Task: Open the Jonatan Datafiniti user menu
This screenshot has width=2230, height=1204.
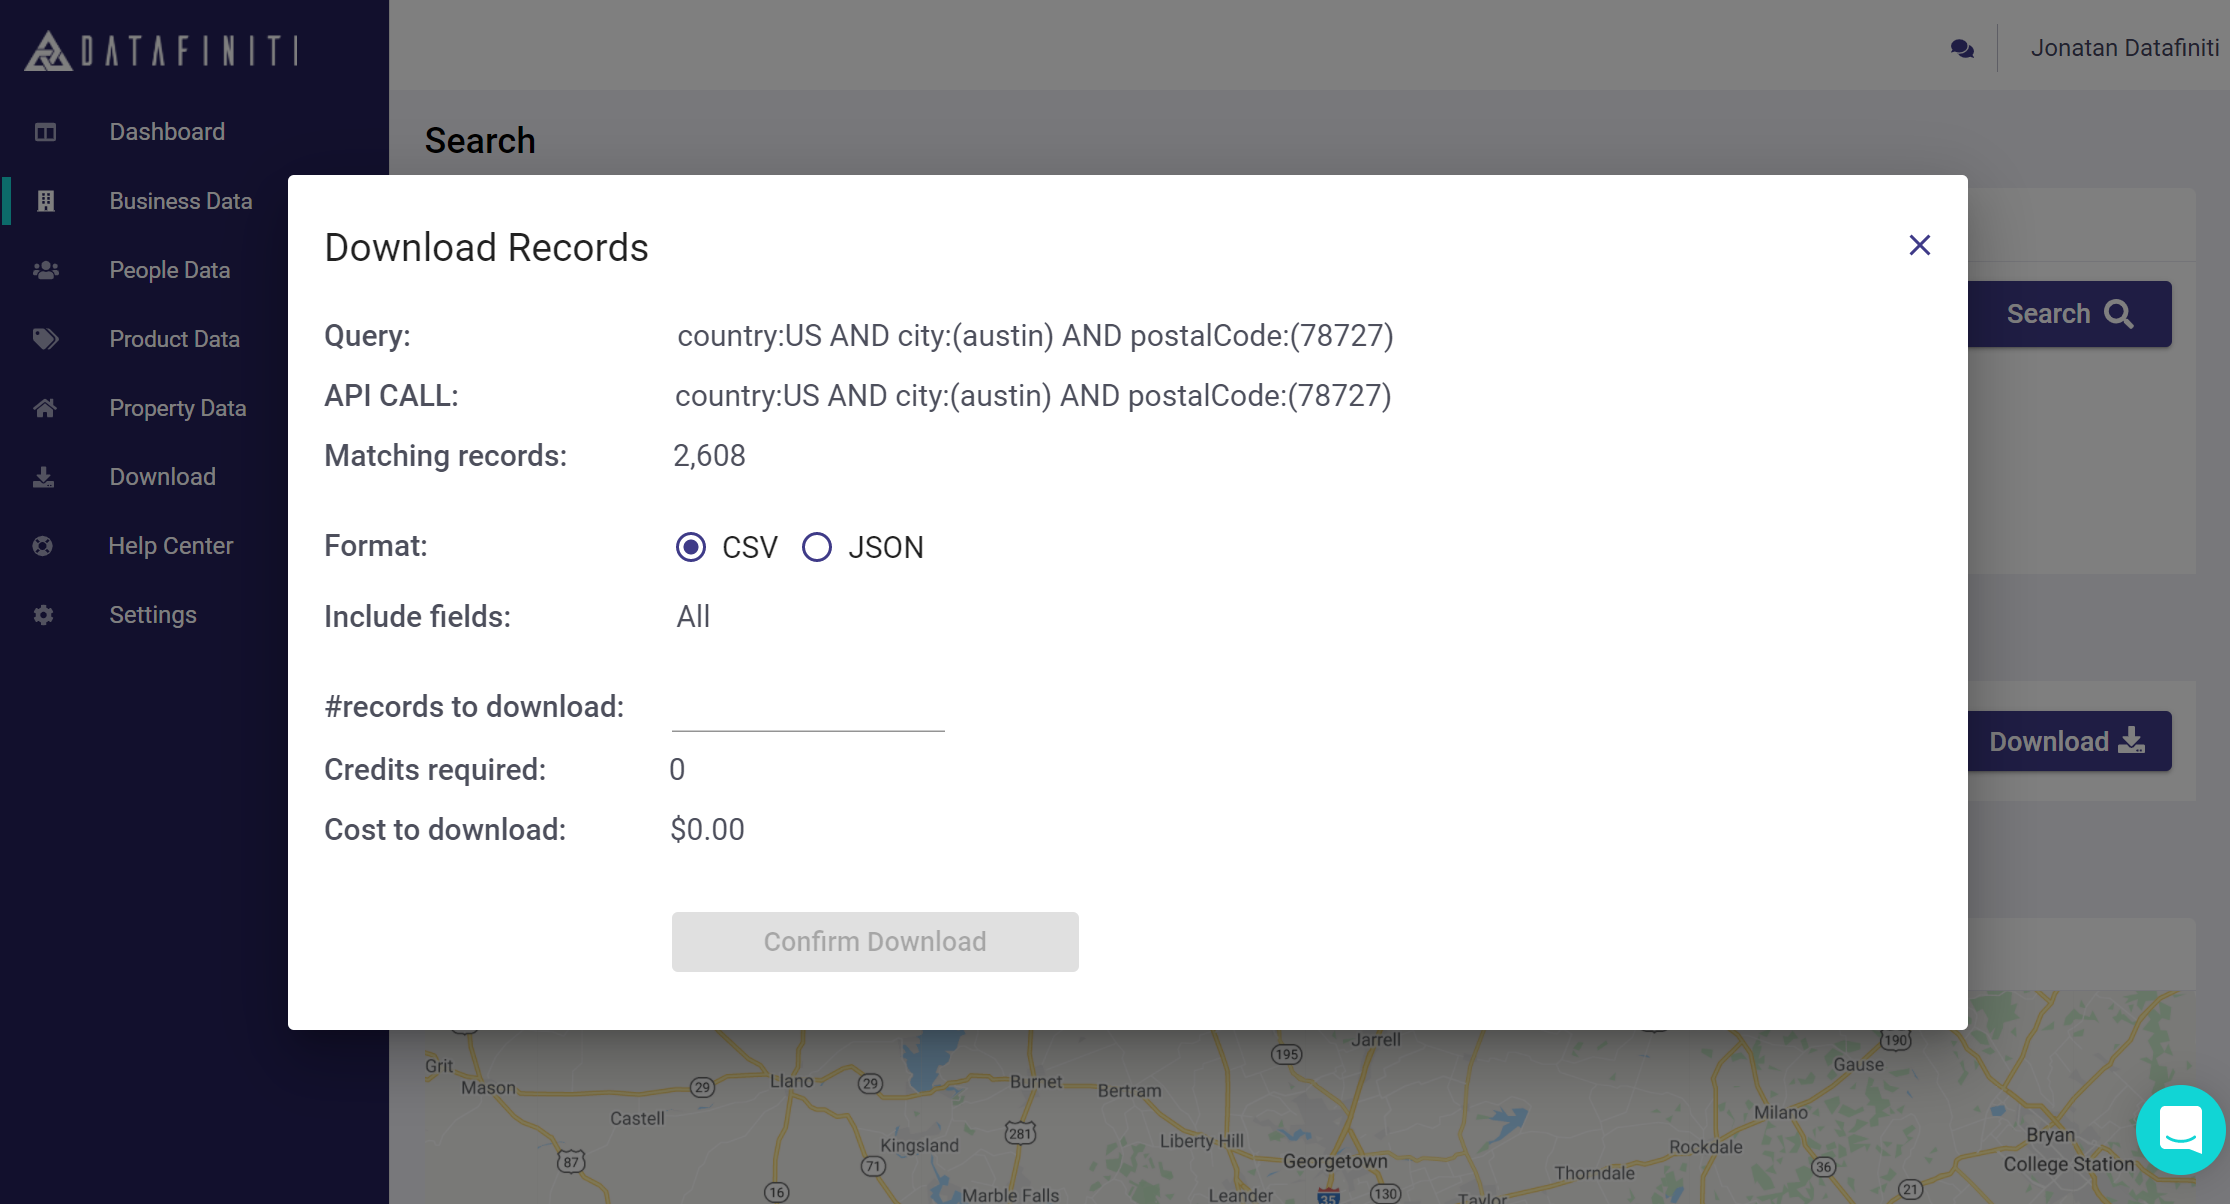Action: click(2124, 48)
